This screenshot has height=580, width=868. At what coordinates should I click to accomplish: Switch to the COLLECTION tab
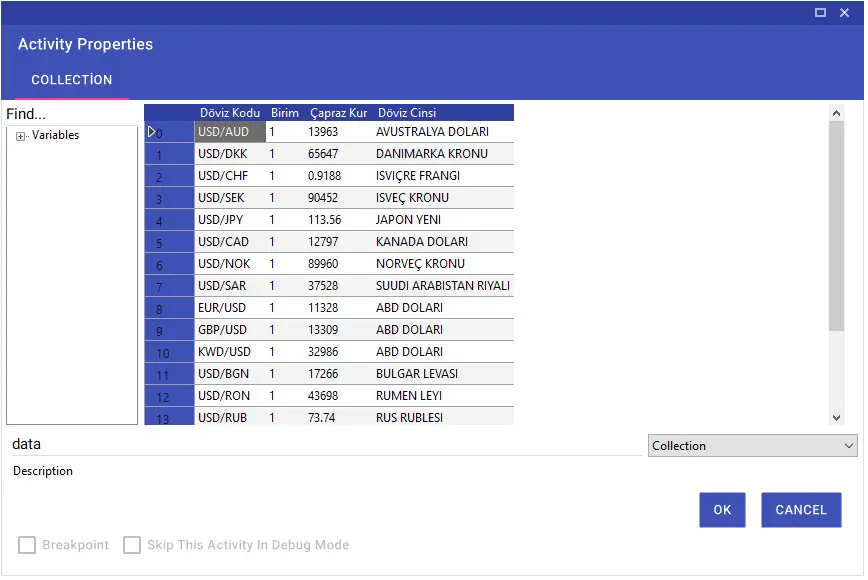click(x=71, y=80)
